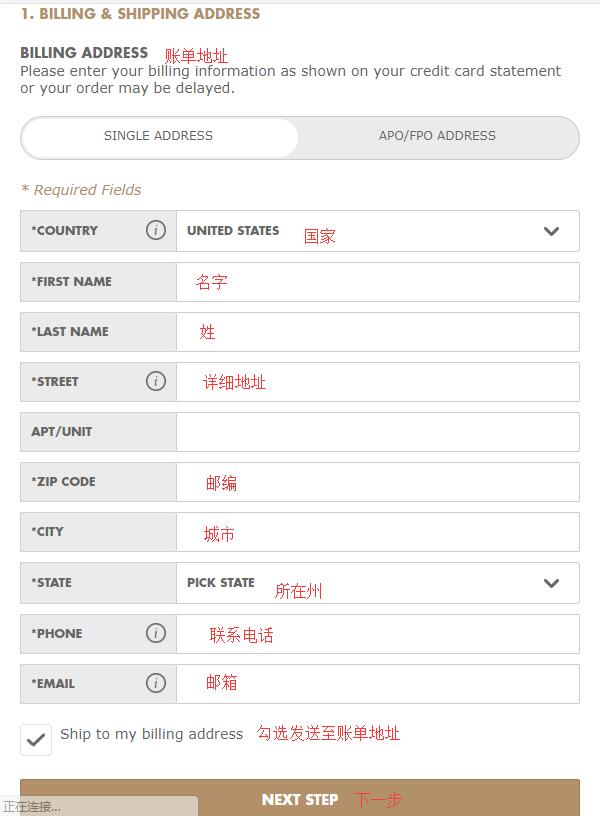Click the chevron arrow on the state selector

(551, 583)
